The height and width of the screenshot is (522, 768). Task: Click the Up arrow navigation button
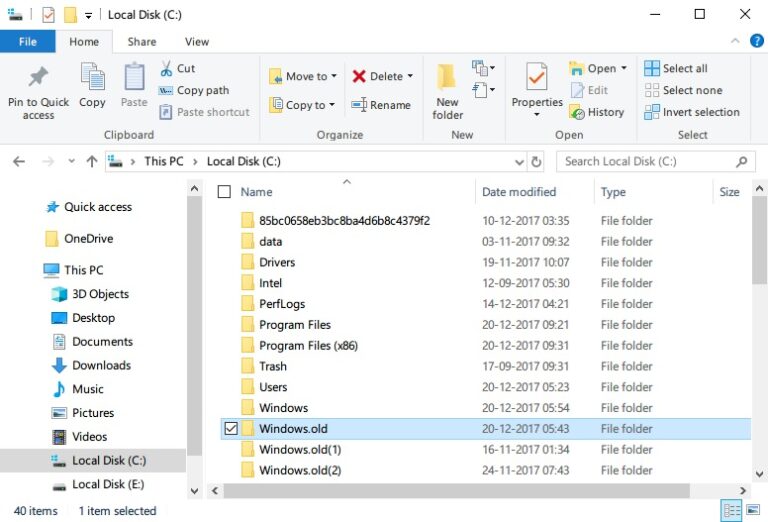[92, 161]
